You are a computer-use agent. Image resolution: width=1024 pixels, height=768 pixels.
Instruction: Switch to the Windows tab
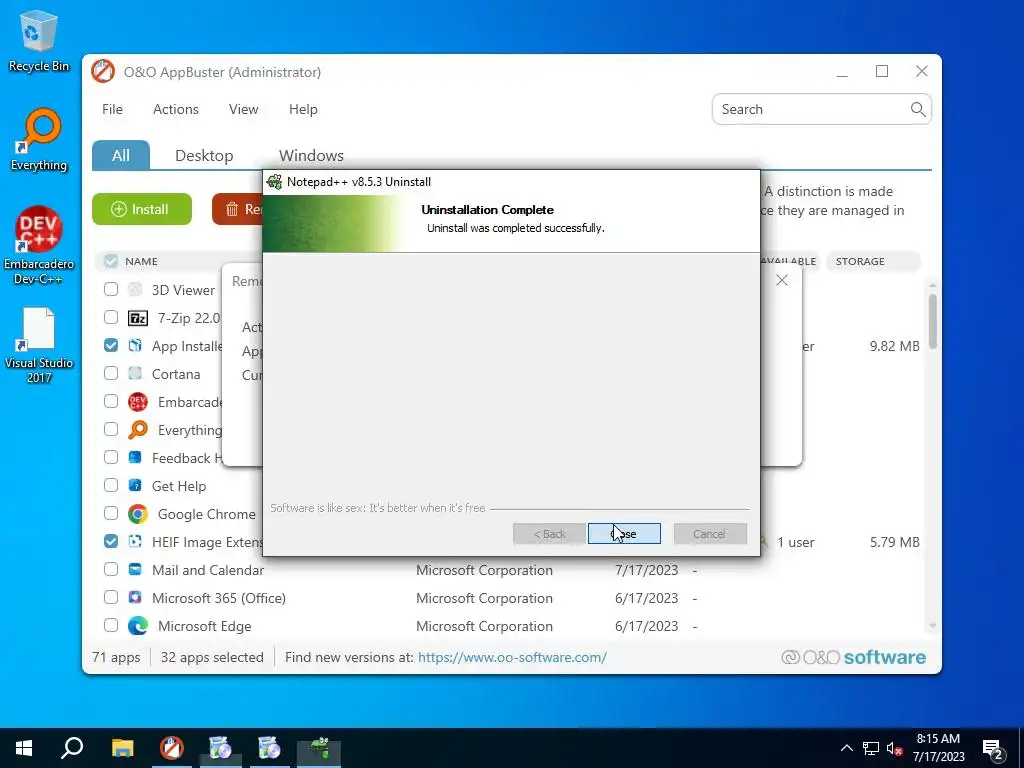point(311,155)
